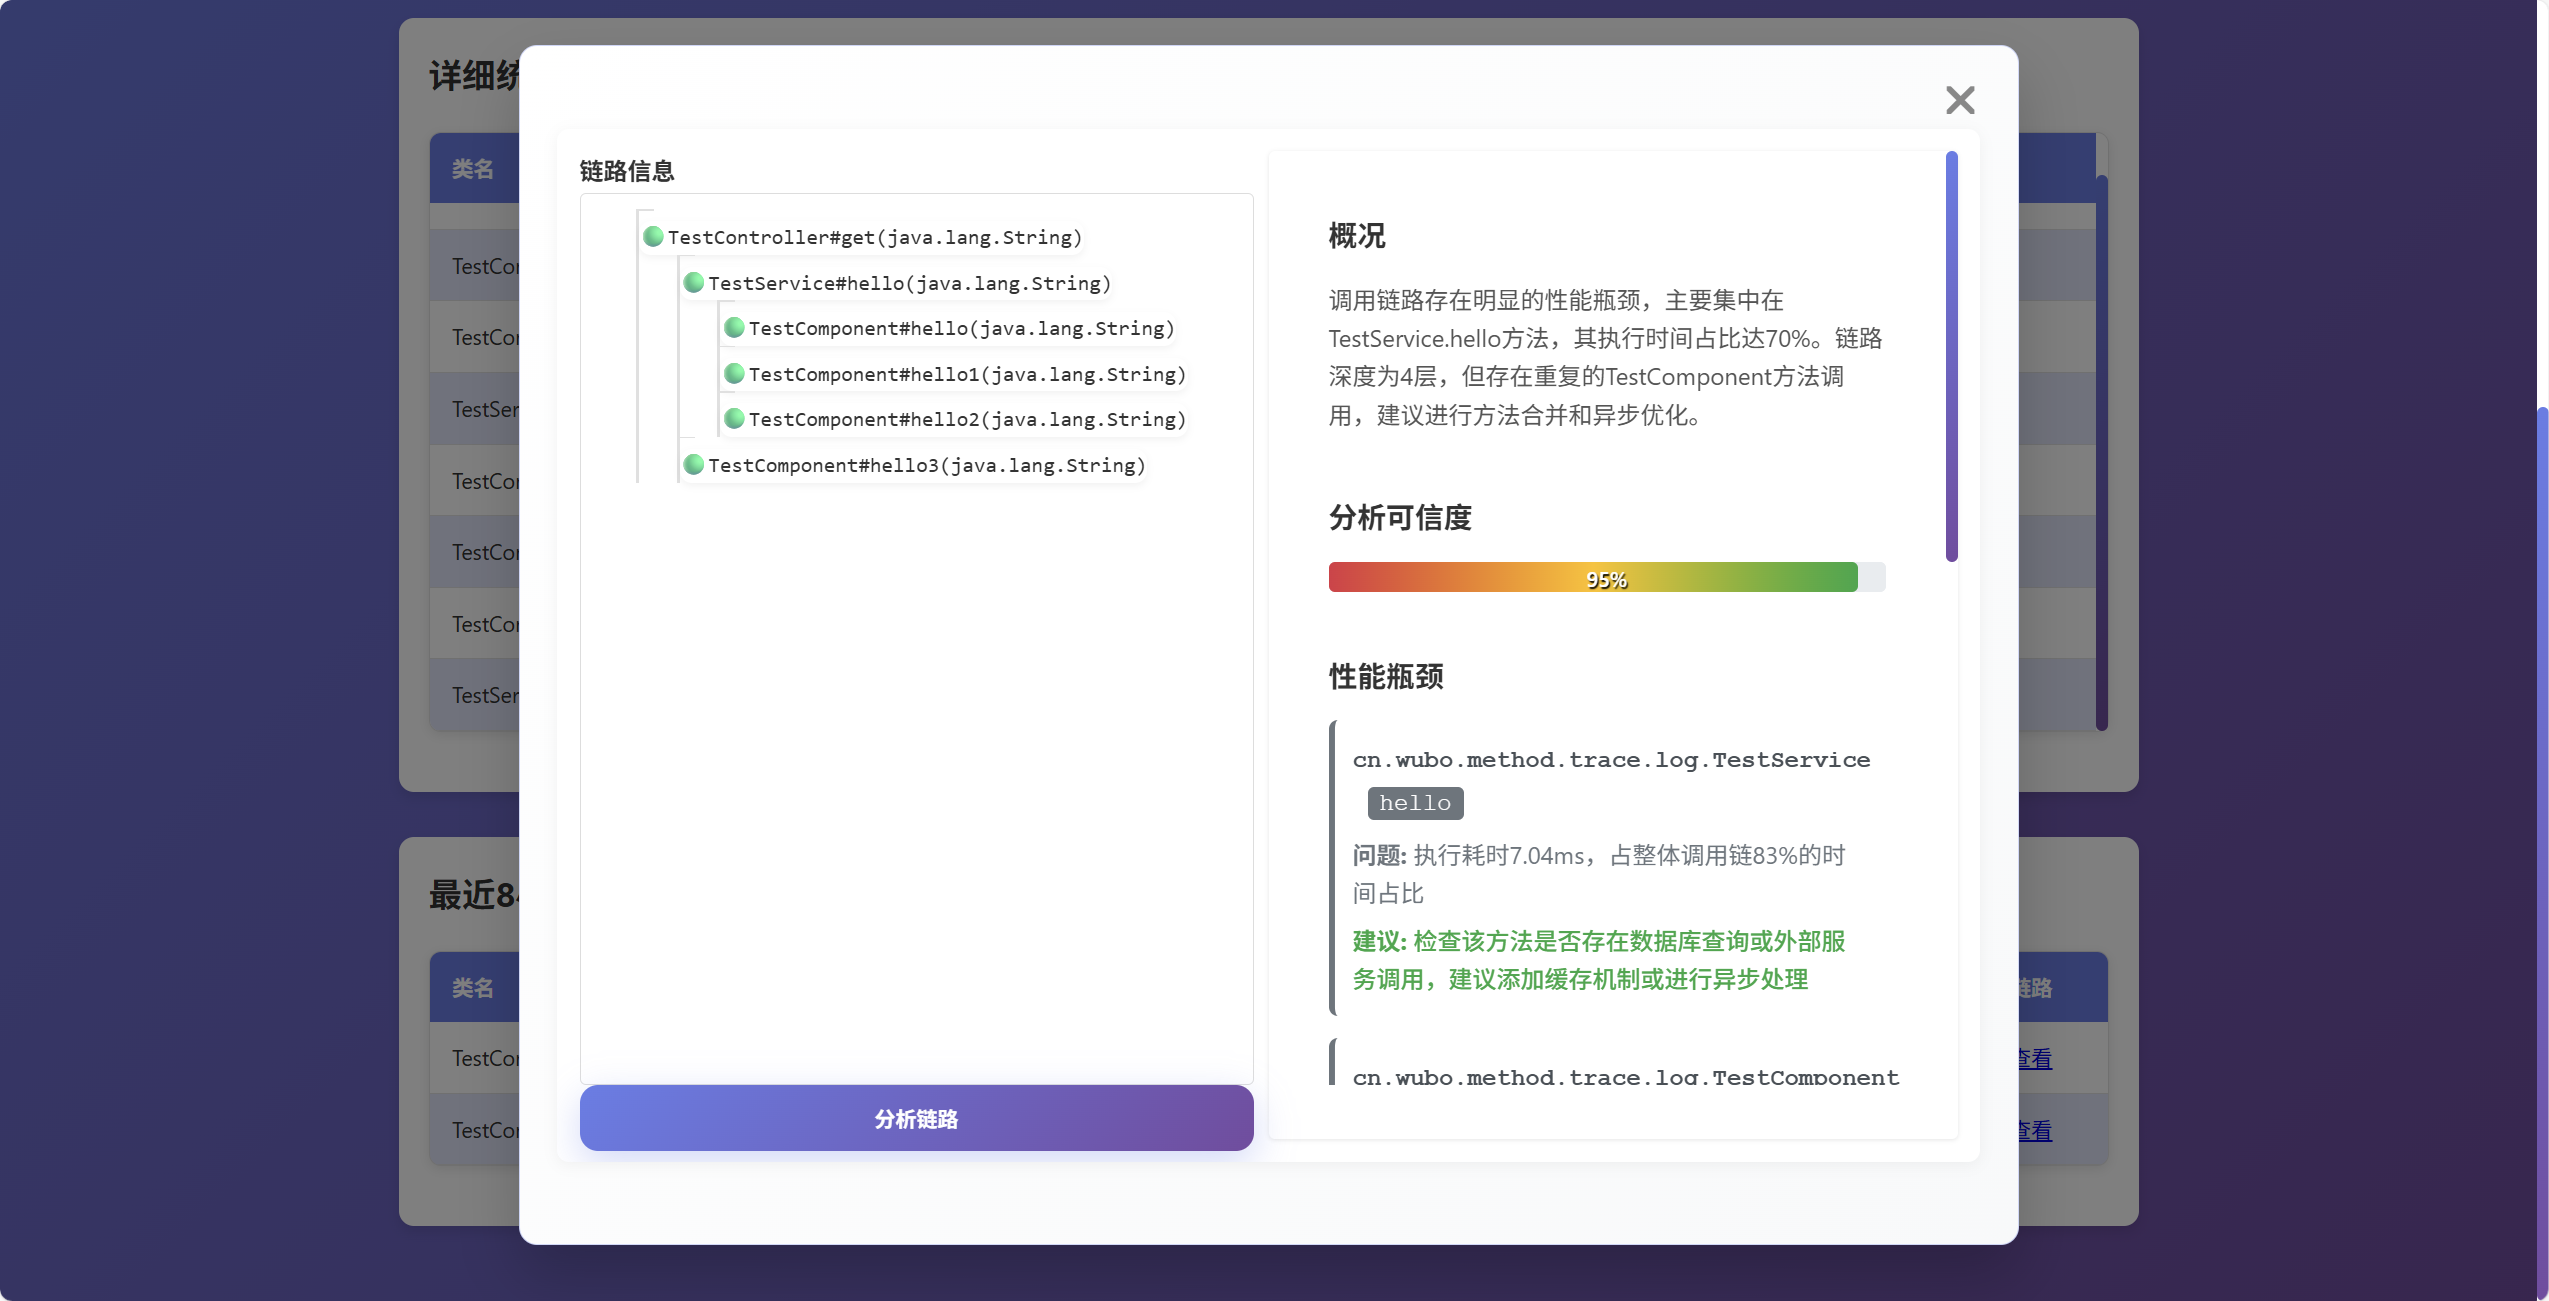This screenshot has height=1301, width=2549.
Task: Click the 95% confidence progress bar
Action: pos(1605,578)
